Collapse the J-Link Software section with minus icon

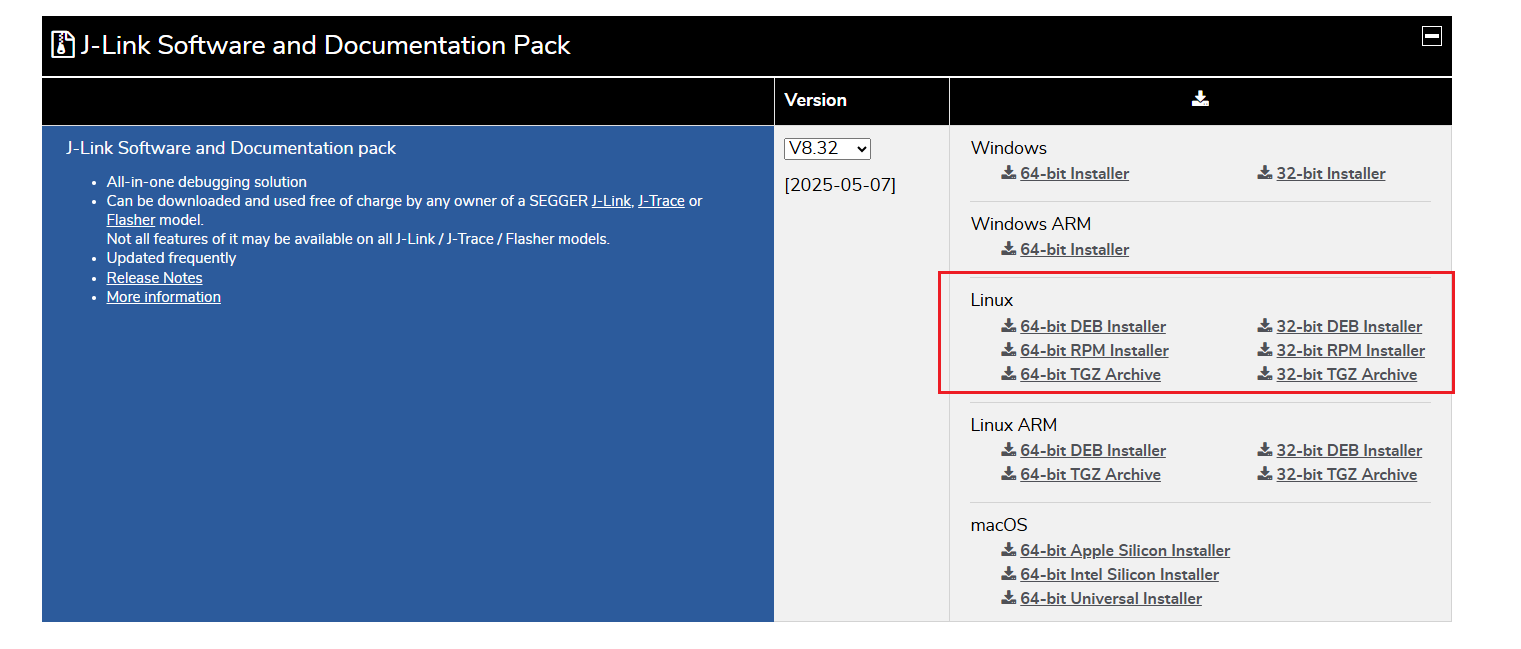(x=1431, y=36)
